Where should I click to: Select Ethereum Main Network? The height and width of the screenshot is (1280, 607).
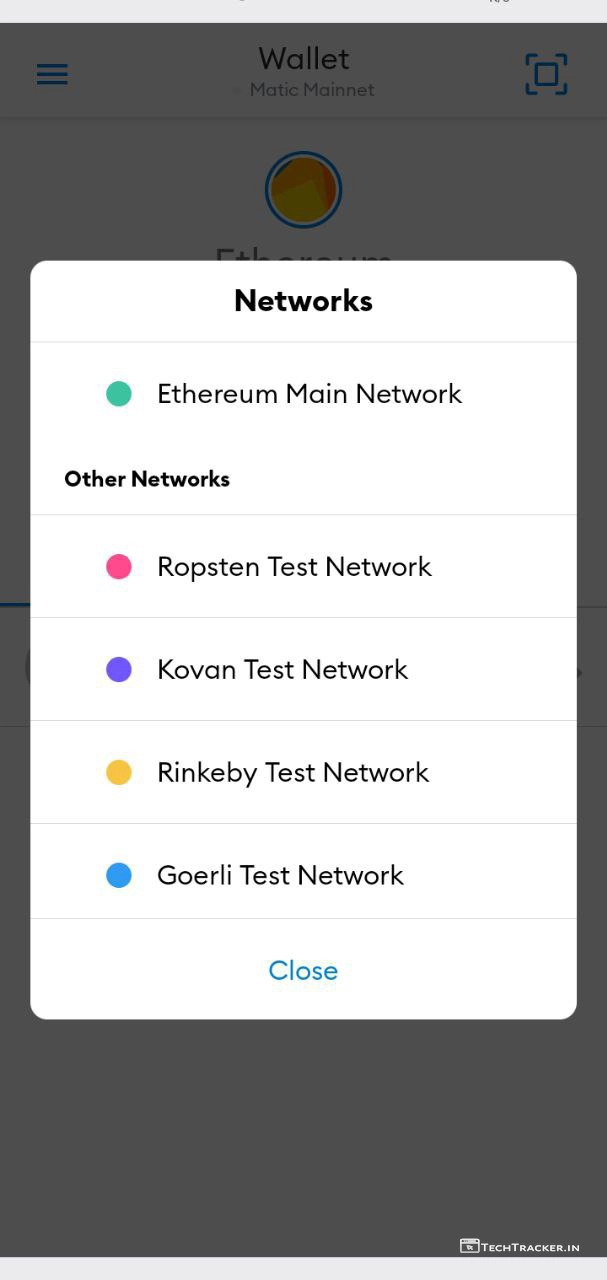pyautogui.click(x=309, y=394)
